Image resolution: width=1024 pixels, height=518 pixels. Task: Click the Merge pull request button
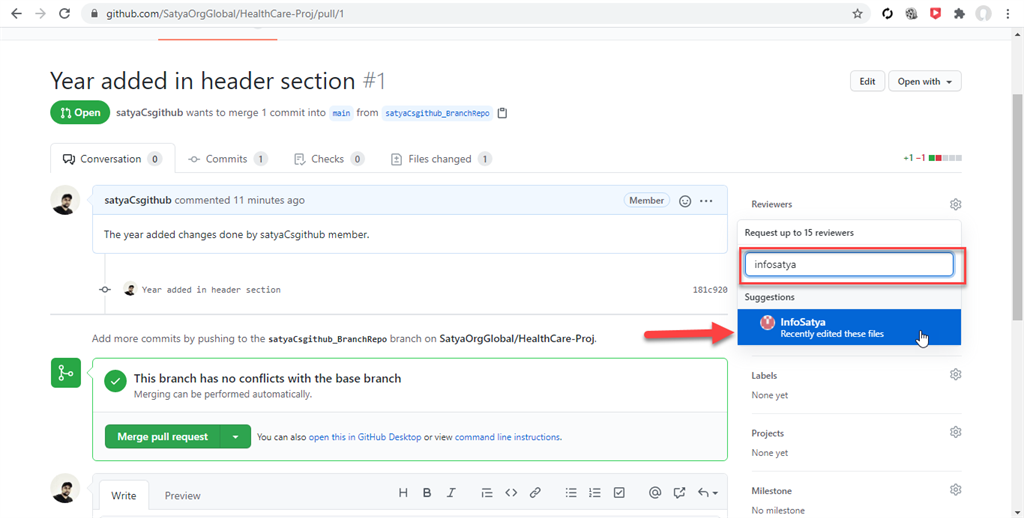(163, 436)
